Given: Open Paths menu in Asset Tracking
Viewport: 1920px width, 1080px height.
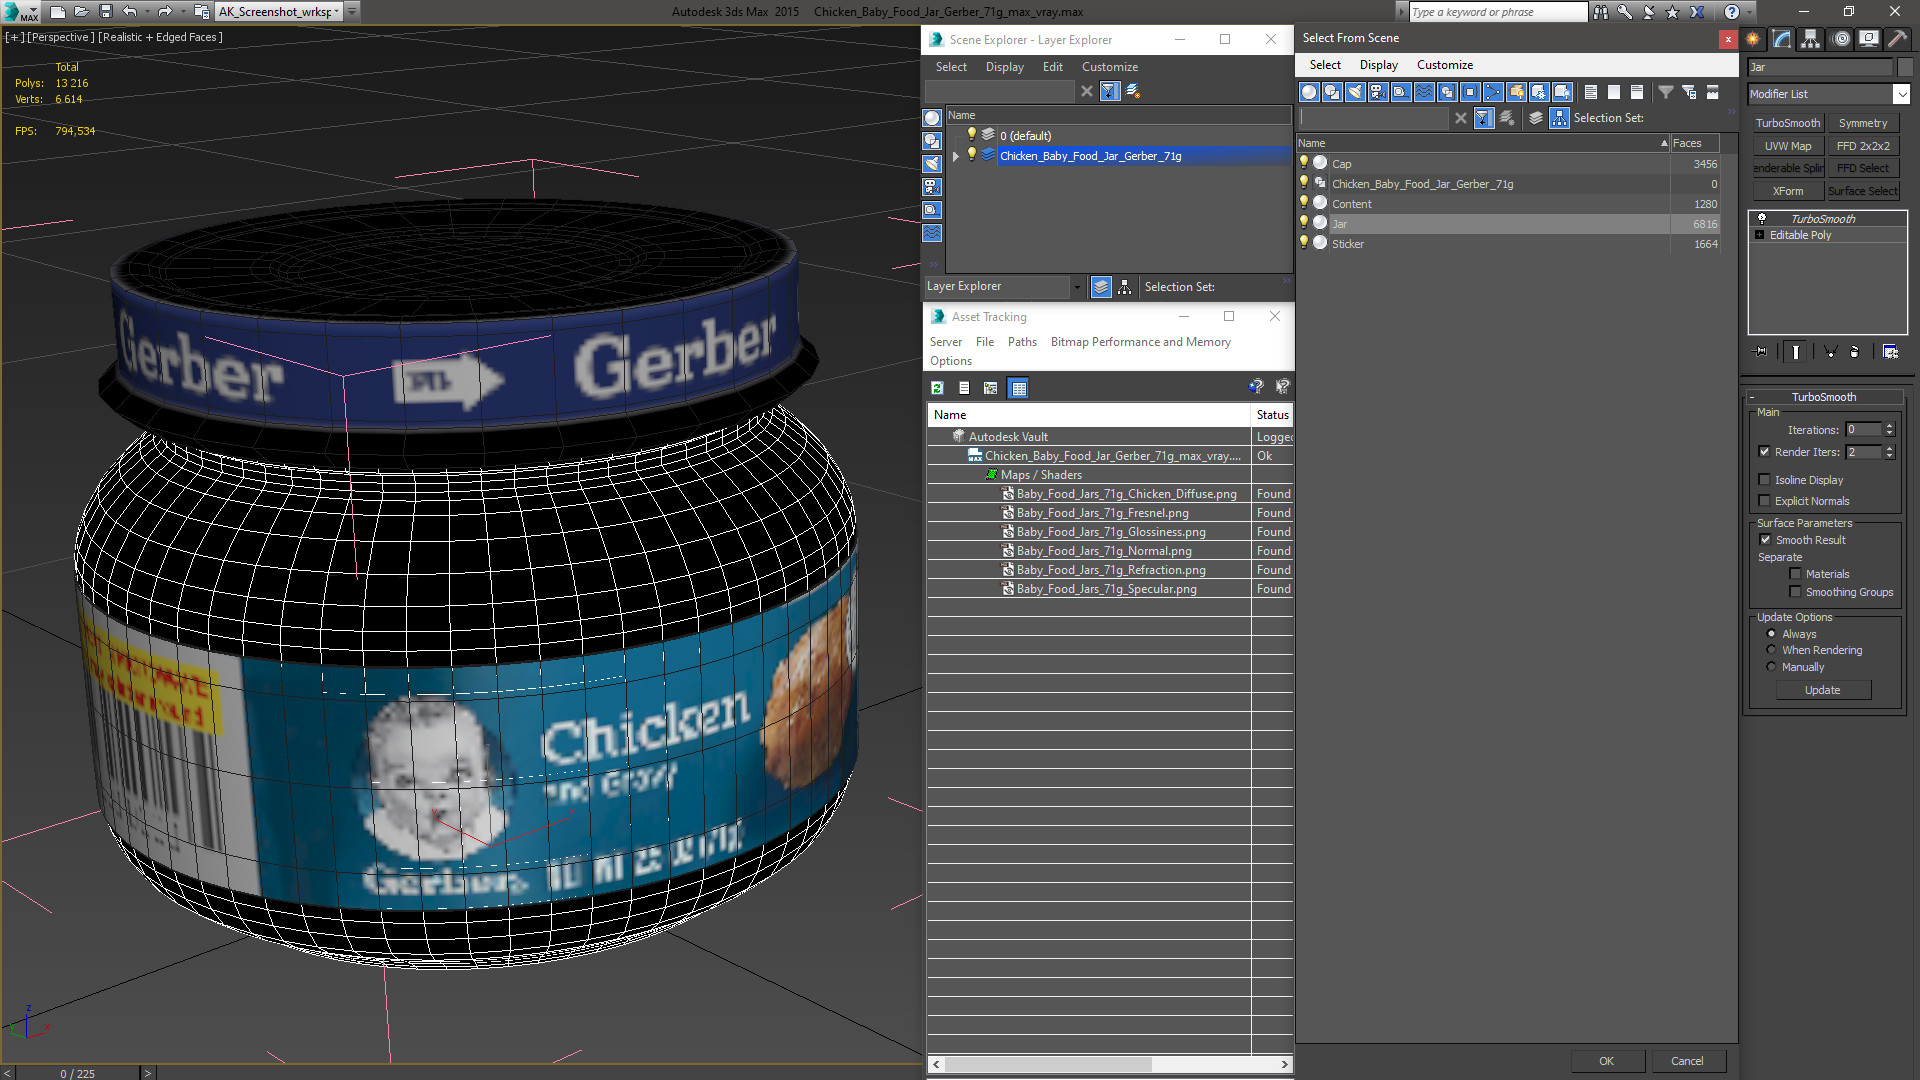Looking at the screenshot, I should [1022, 342].
